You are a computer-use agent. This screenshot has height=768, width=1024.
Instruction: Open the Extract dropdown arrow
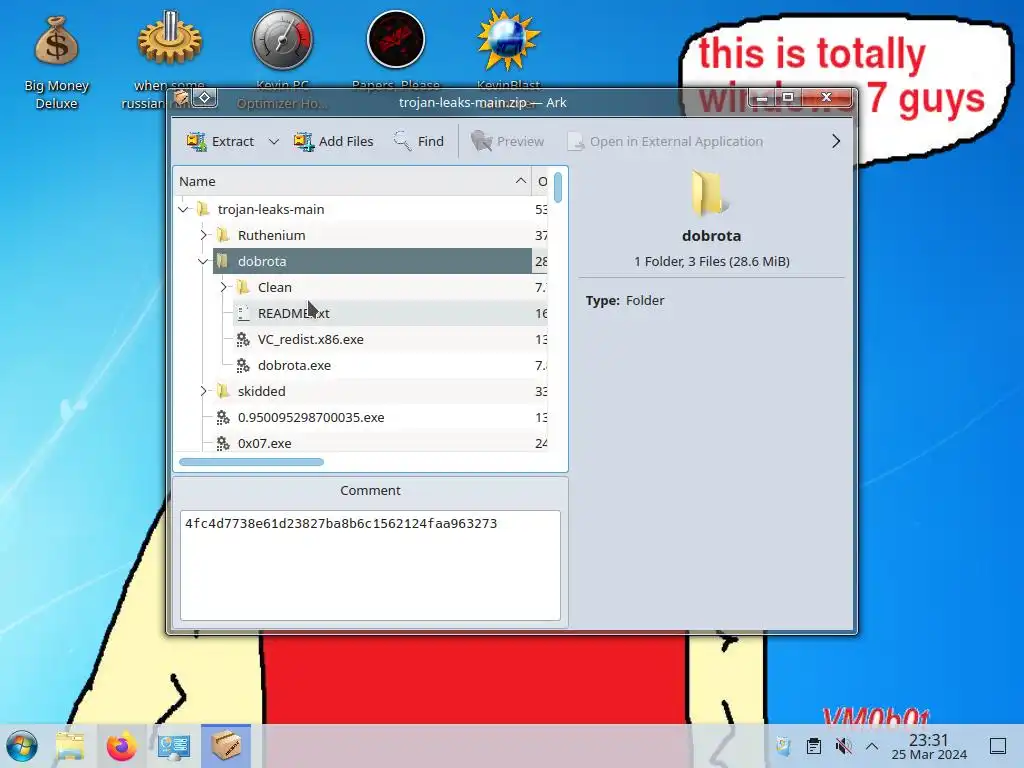click(274, 141)
